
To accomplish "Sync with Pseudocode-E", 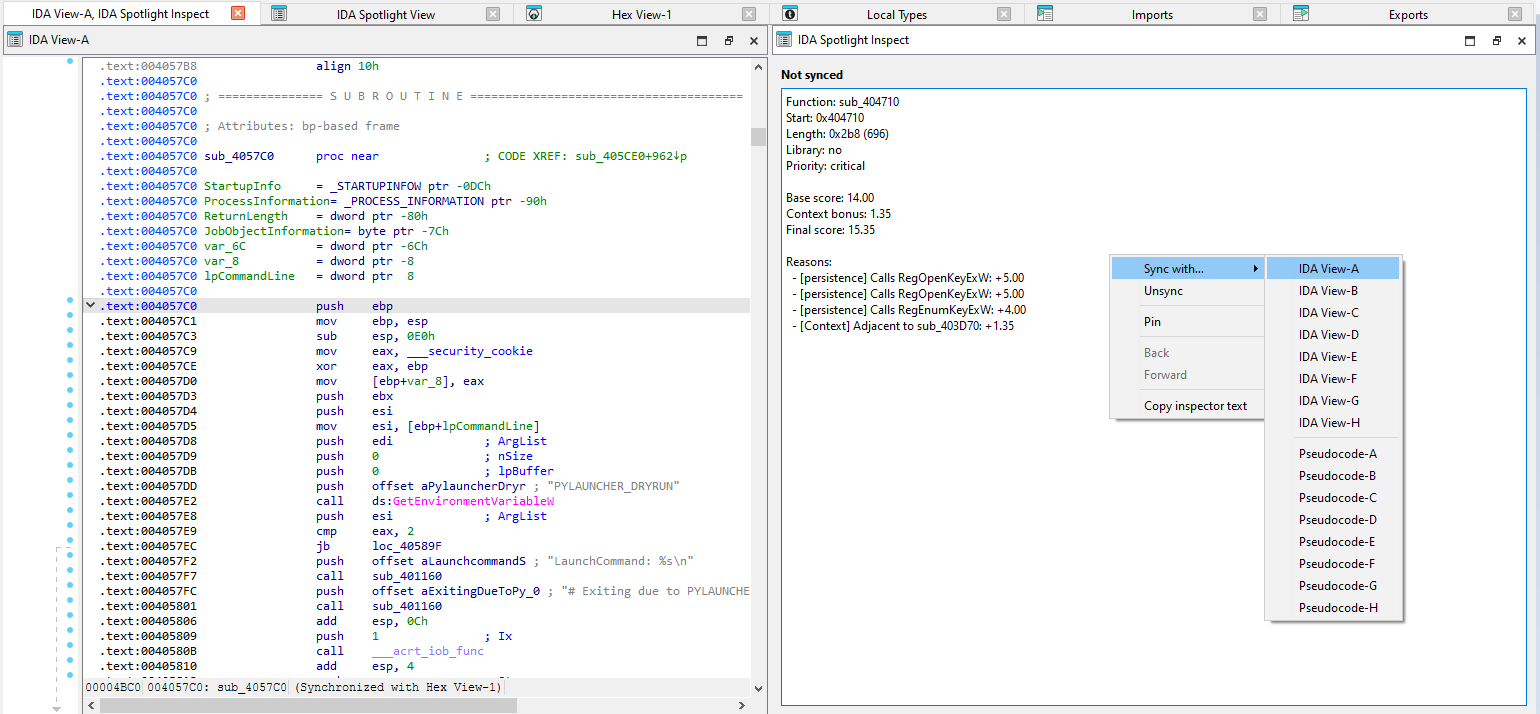I will (x=1333, y=542).
